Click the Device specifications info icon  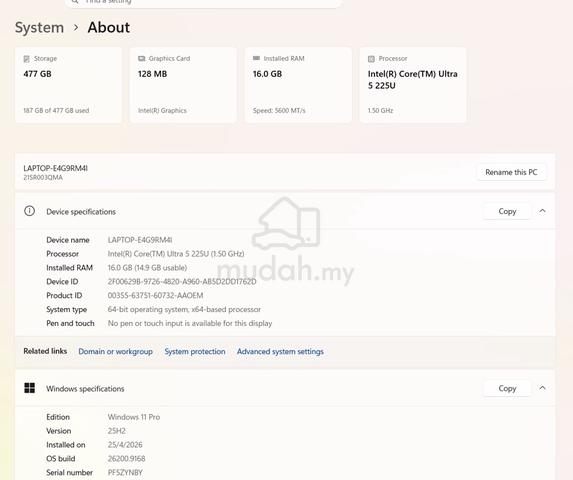[x=29, y=211]
